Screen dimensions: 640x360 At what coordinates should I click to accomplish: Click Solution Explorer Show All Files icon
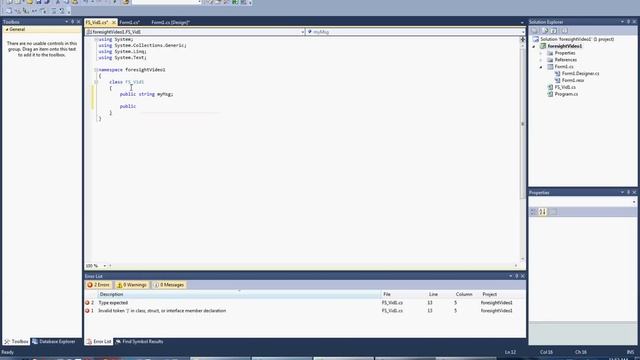[x=544, y=31]
